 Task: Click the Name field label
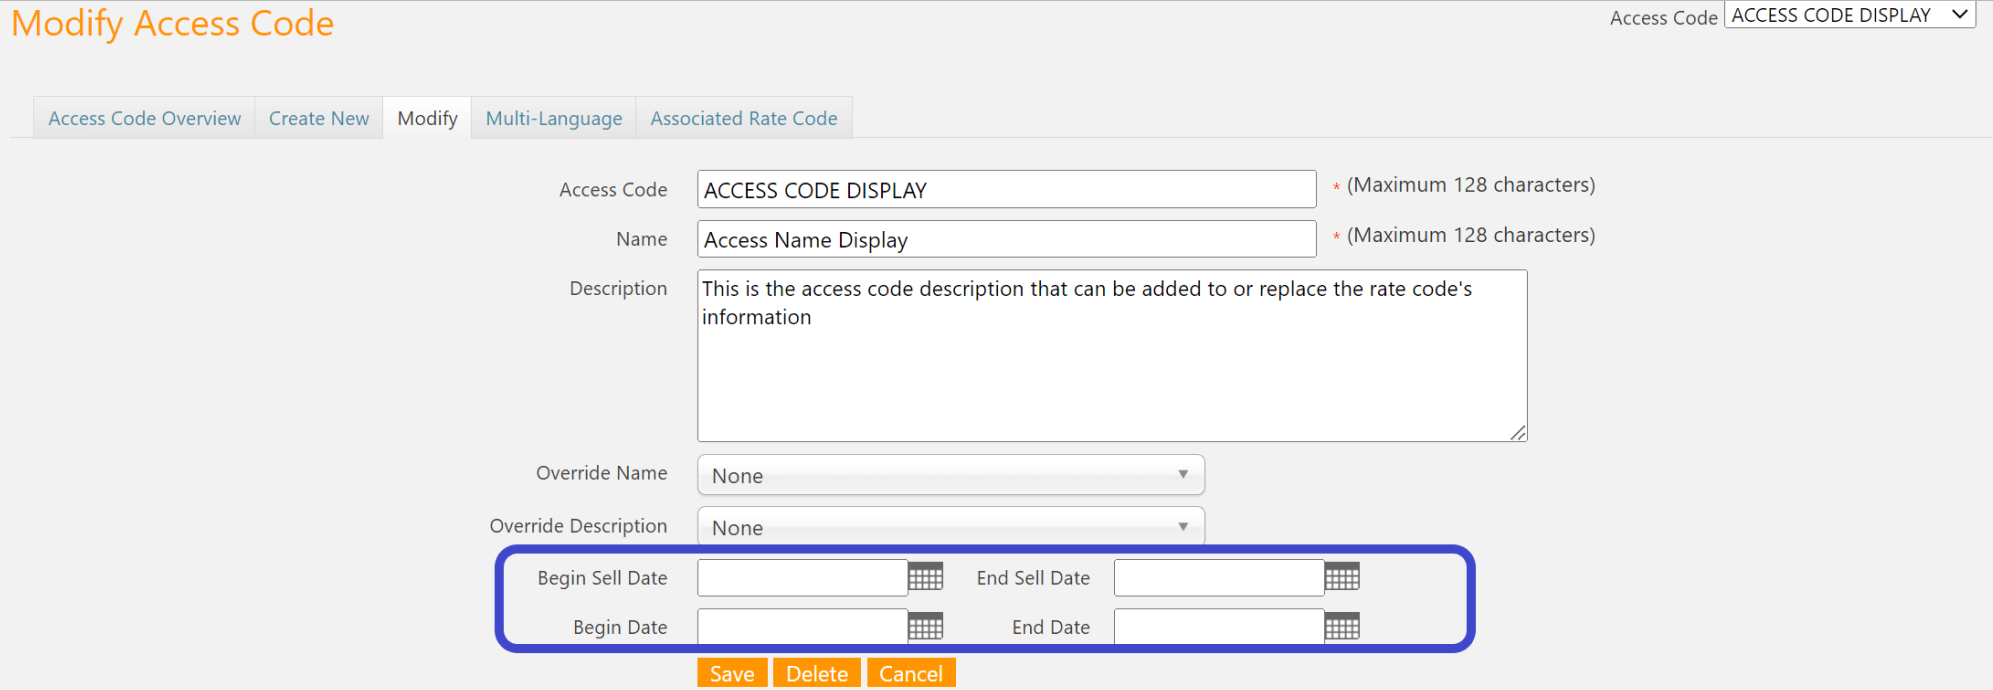click(641, 239)
